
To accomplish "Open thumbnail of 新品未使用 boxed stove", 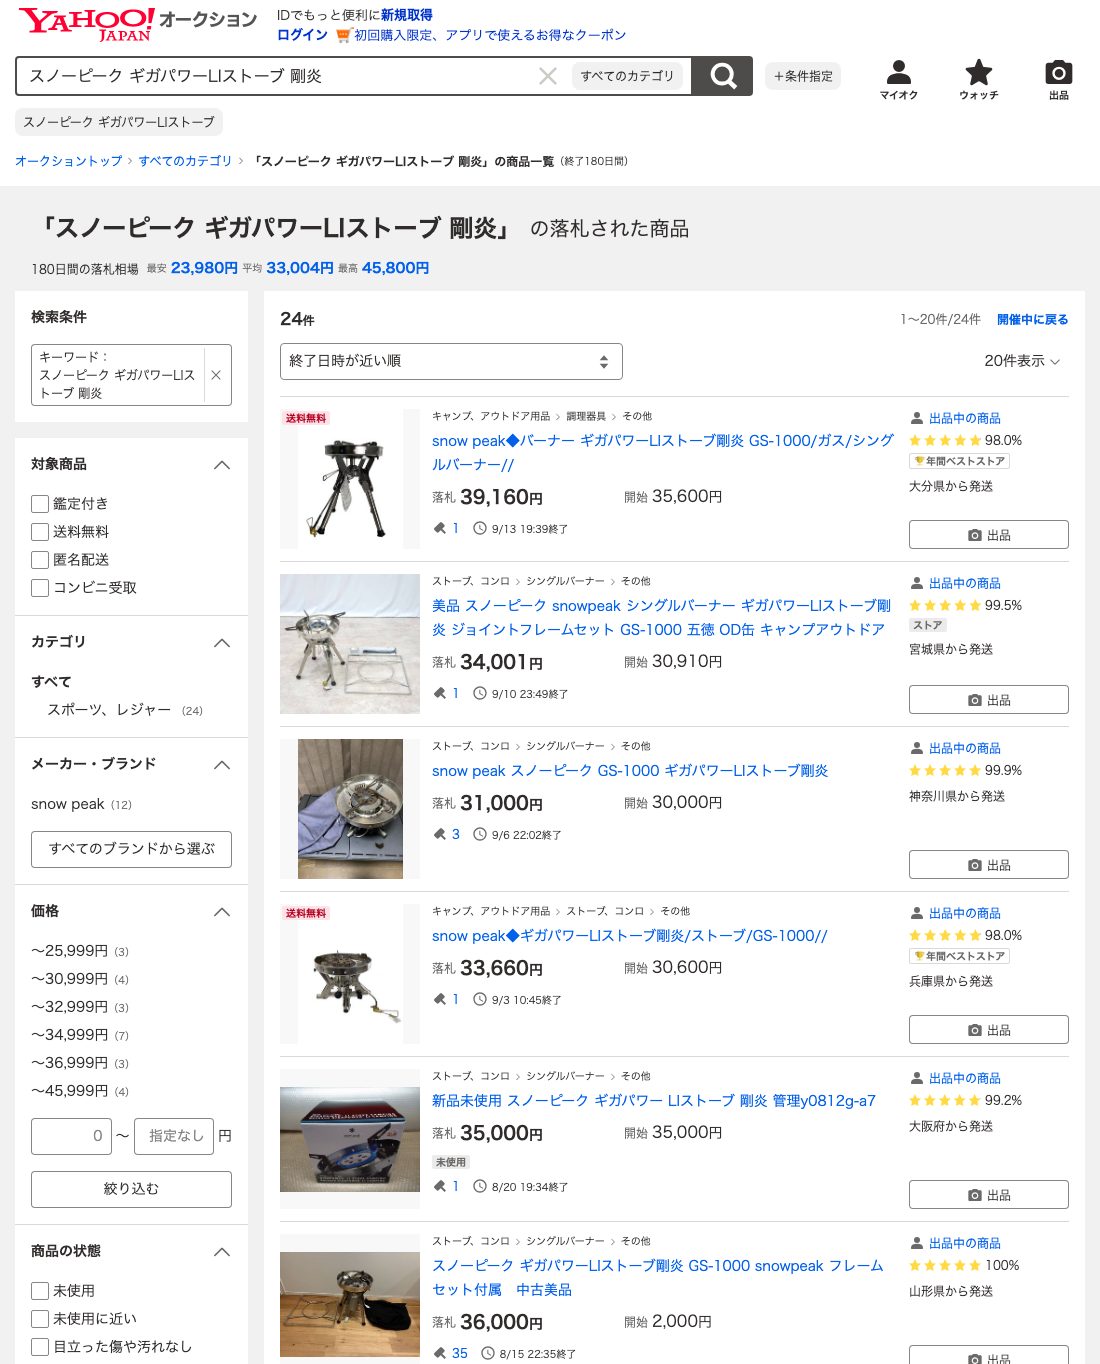I will [350, 1139].
